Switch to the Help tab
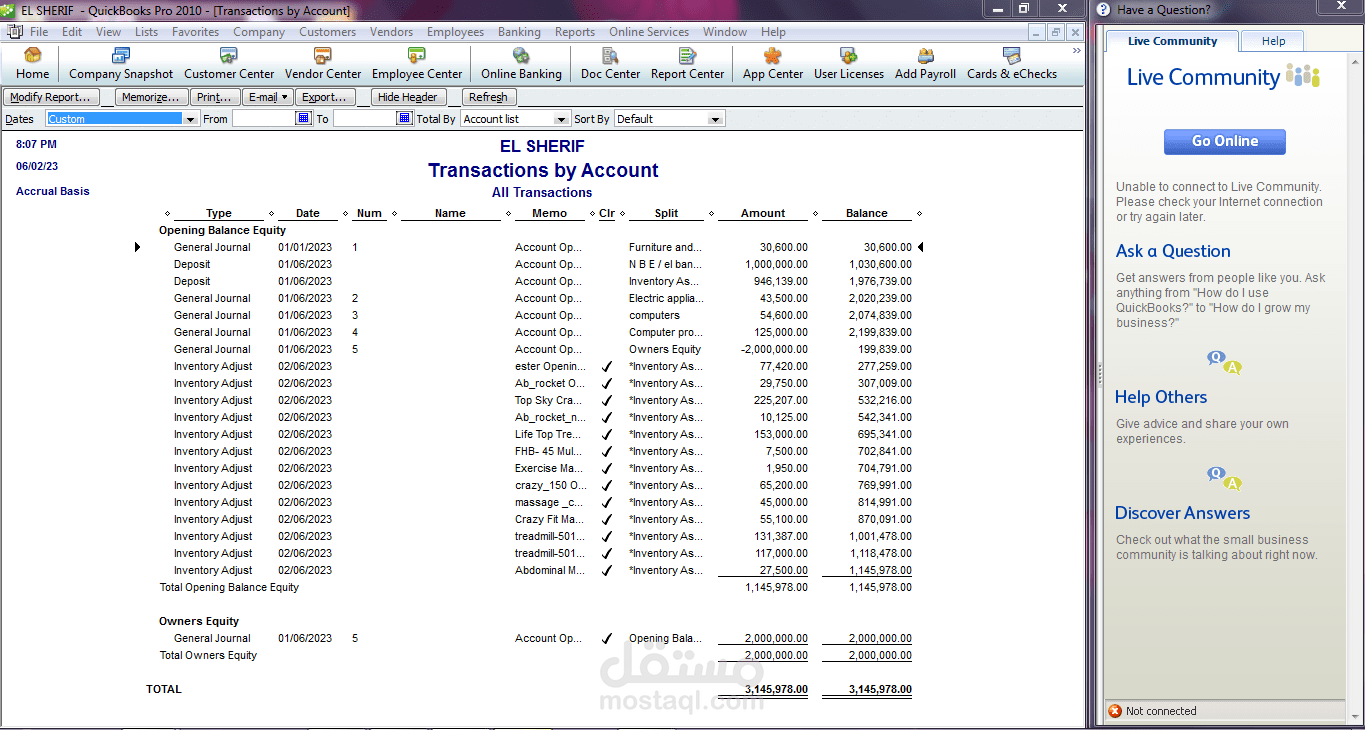Screen dimensions: 1365x730 [1273, 41]
